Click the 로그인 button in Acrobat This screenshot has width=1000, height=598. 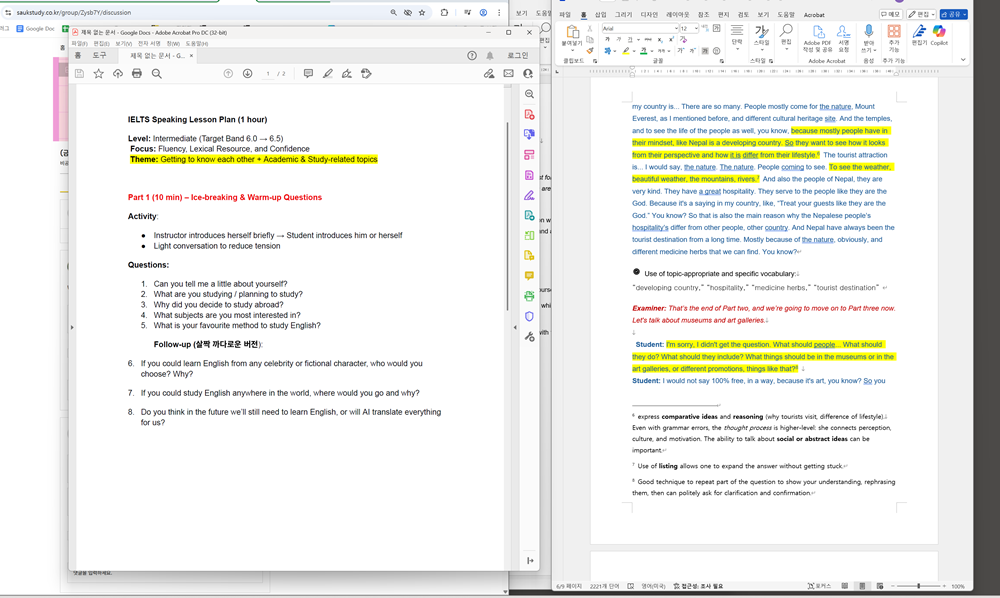(517, 56)
